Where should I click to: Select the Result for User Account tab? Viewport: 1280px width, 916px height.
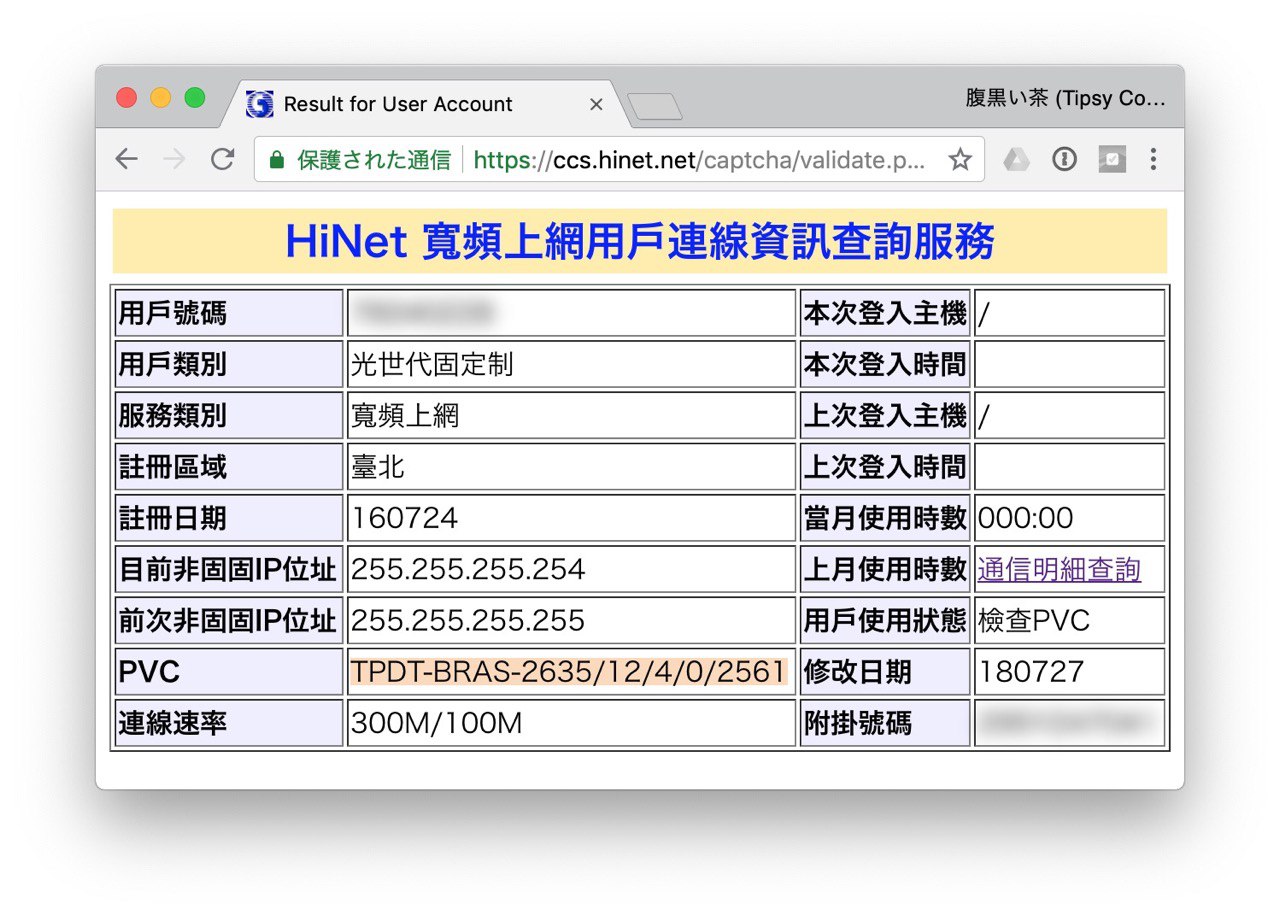coord(426,104)
